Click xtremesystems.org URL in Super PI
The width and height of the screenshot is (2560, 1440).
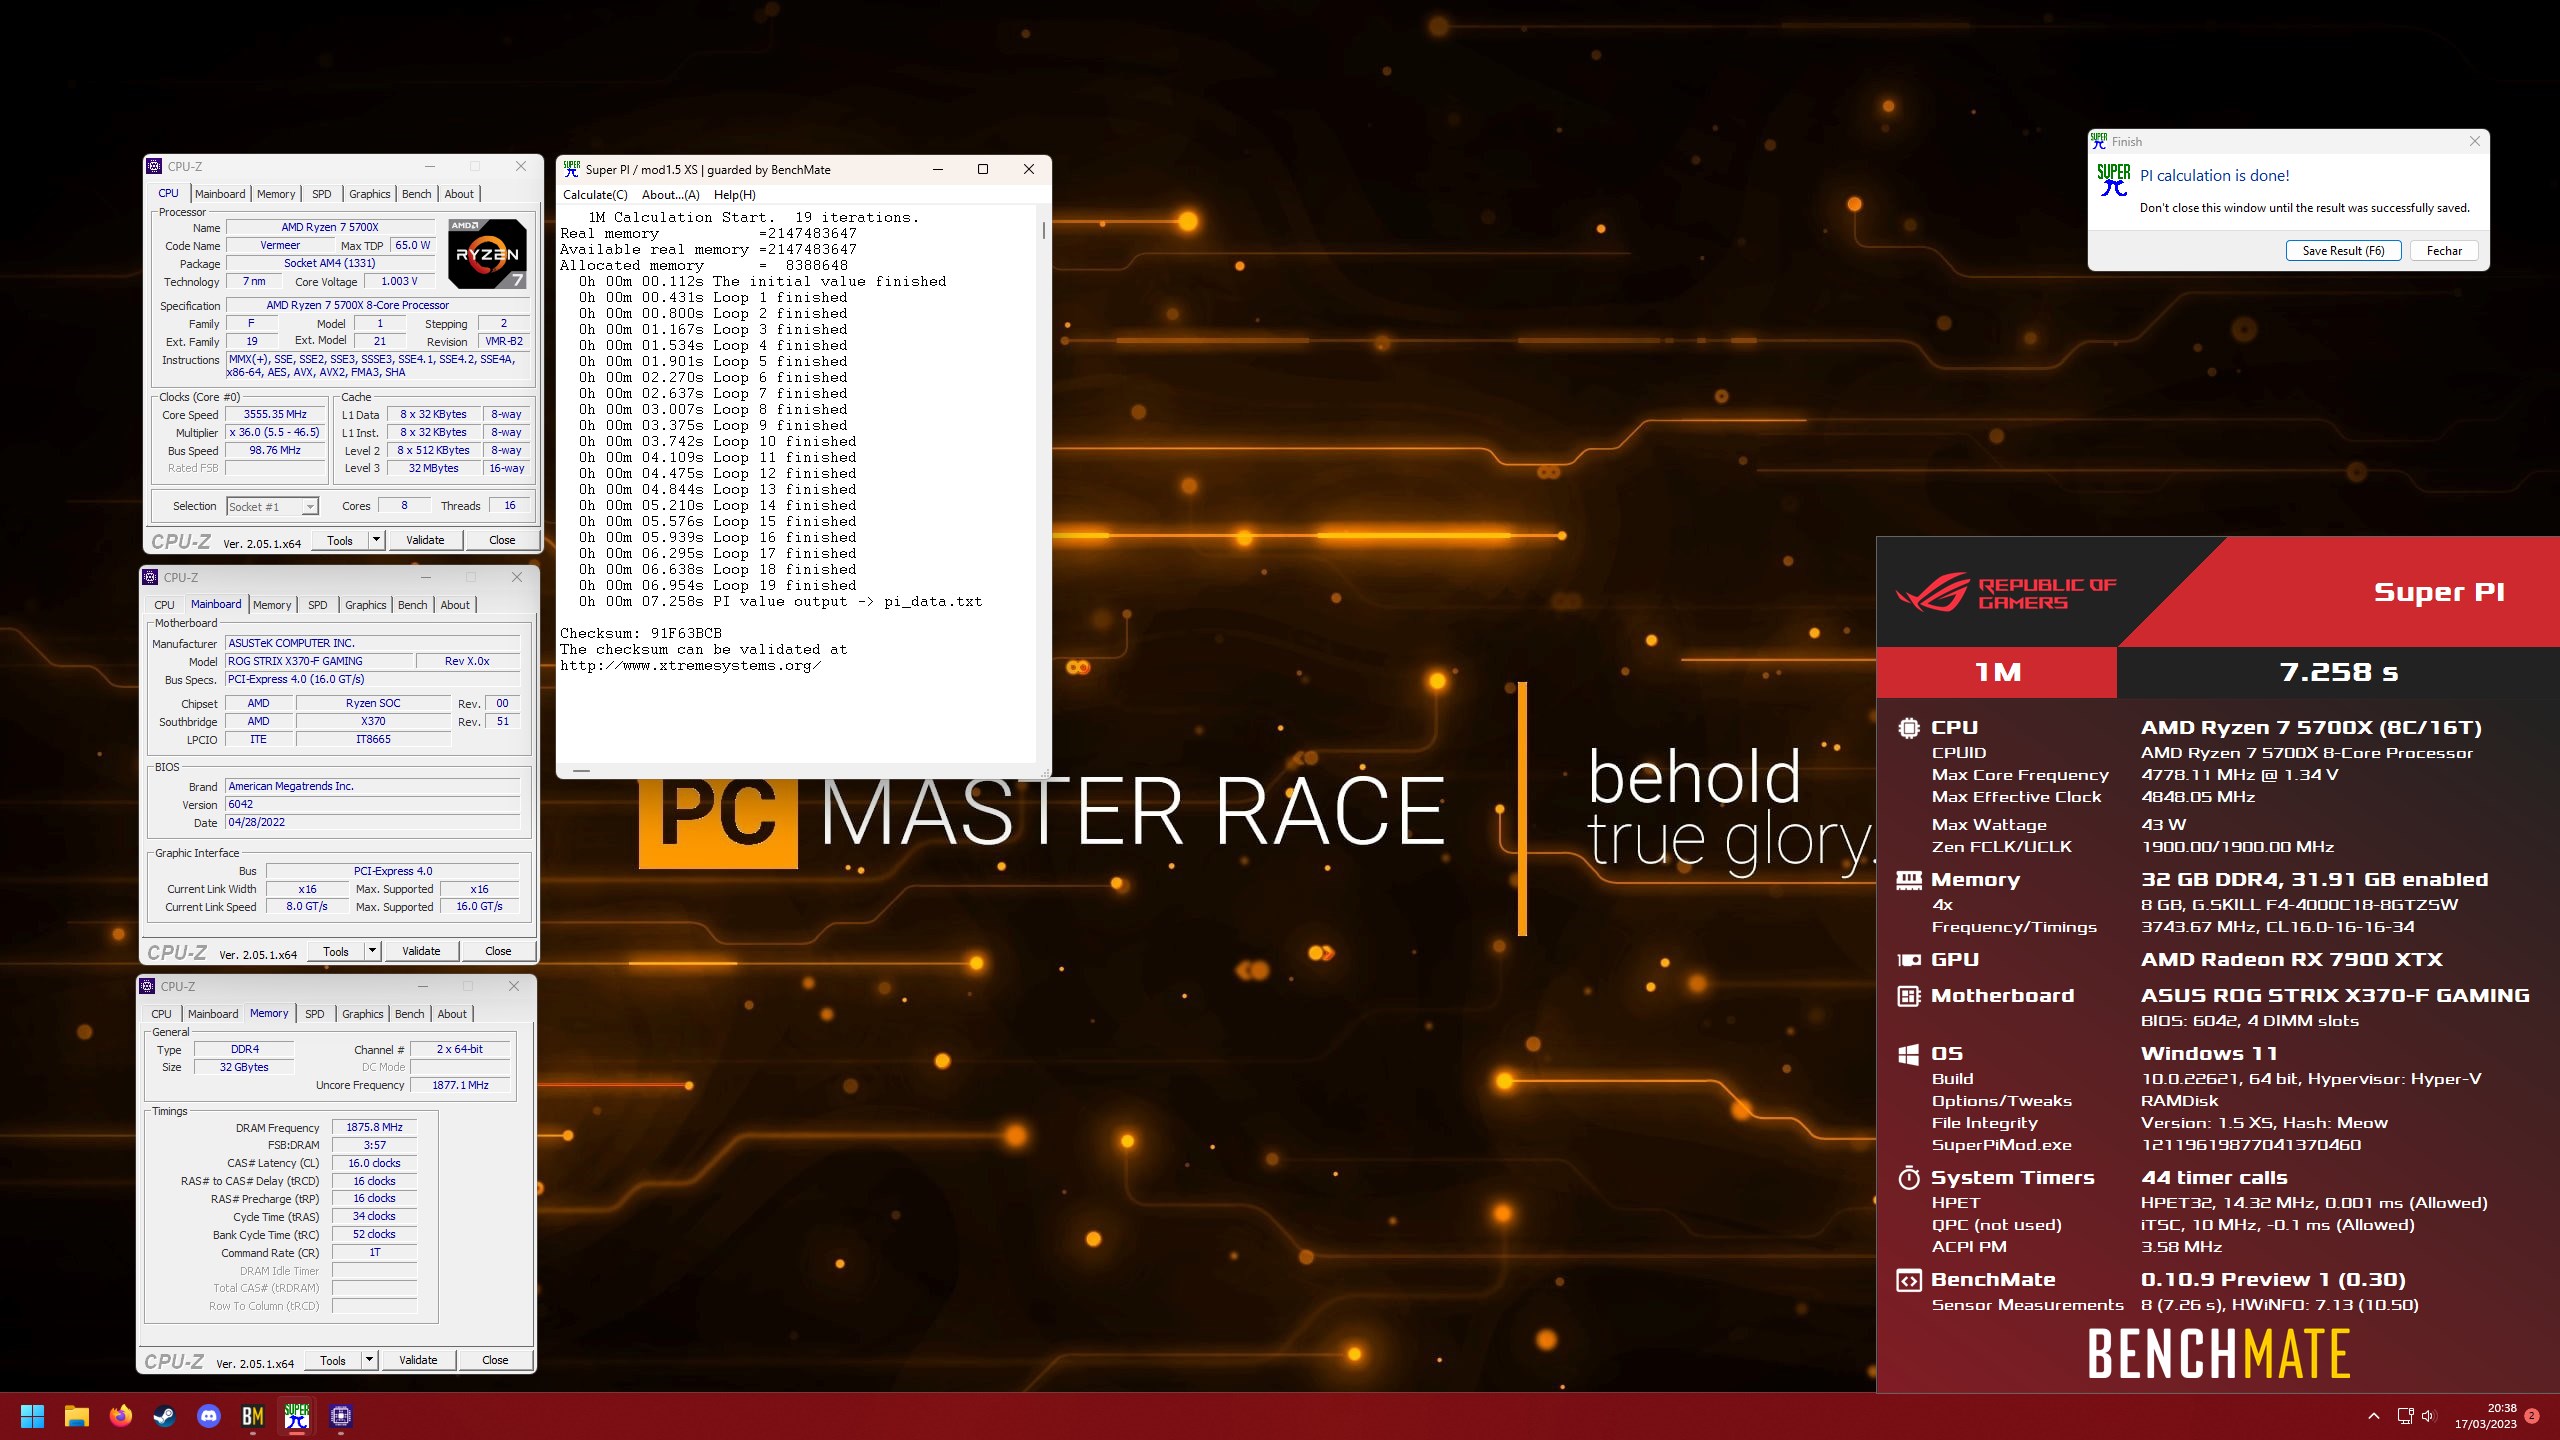[x=690, y=666]
